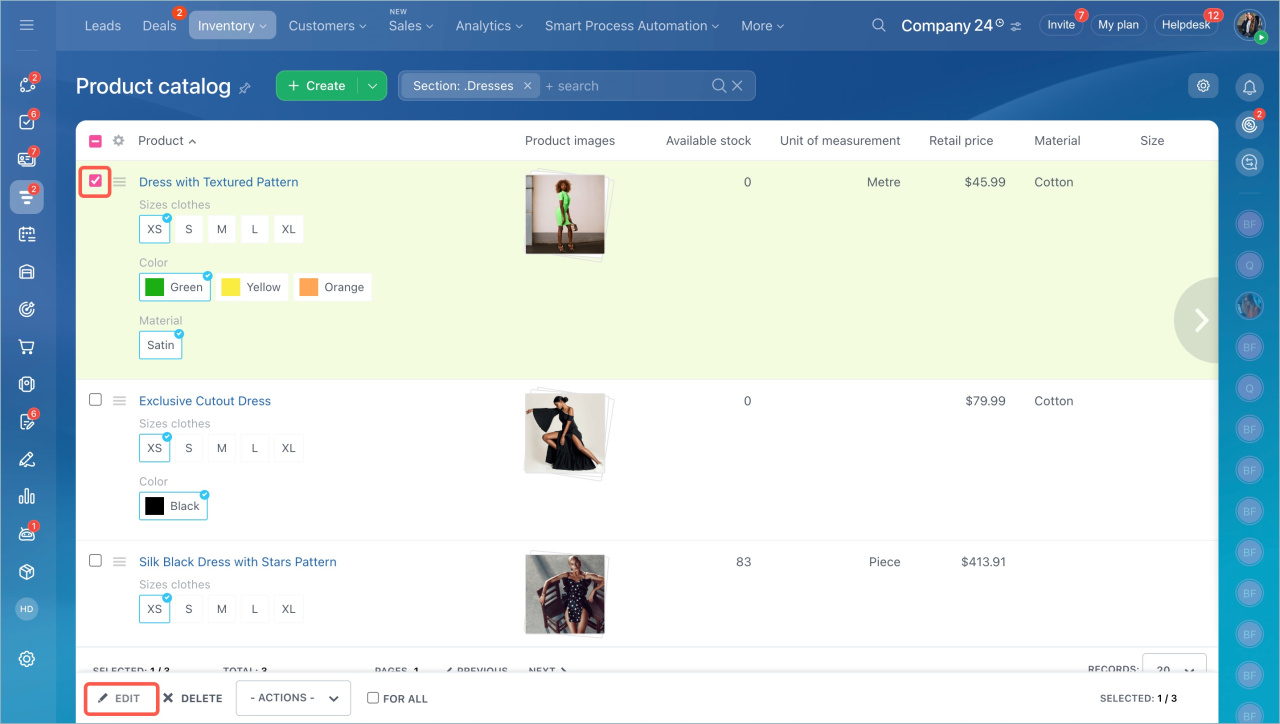The height and width of the screenshot is (724, 1280).
Task: Open the warehouse store sidebar icon
Action: click(27, 272)
